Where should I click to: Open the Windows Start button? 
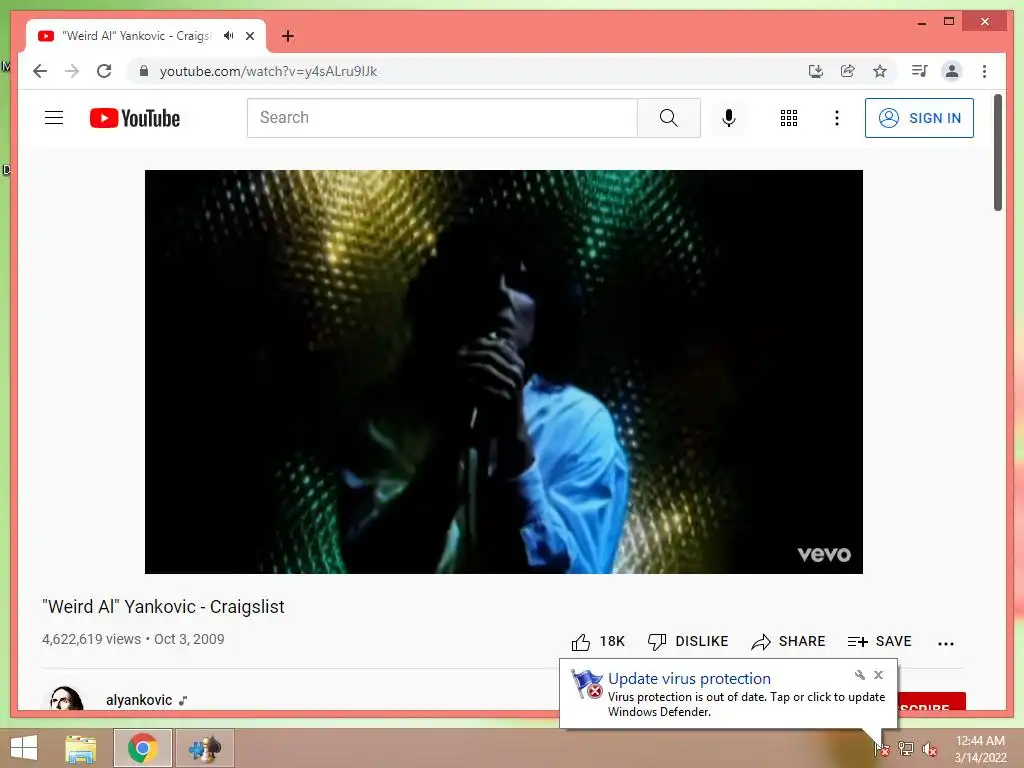pyautogui.click(x=24, y=748)
